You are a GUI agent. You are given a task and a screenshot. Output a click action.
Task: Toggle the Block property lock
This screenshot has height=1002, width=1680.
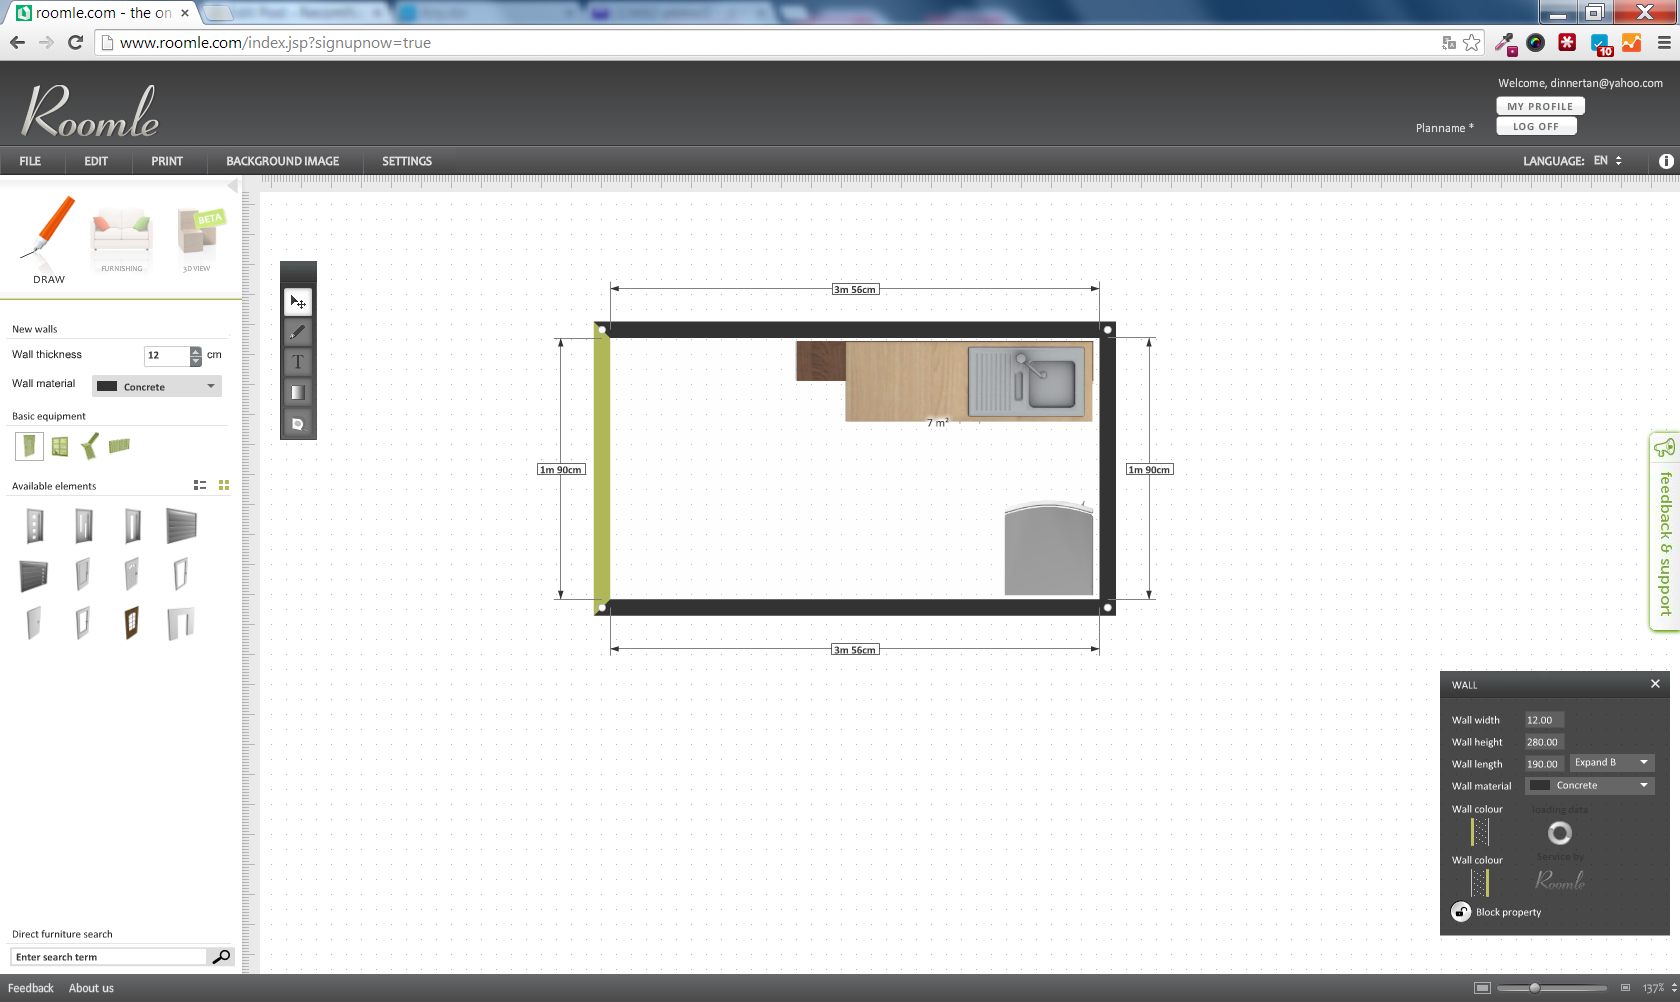click(x=1461, y=912)
